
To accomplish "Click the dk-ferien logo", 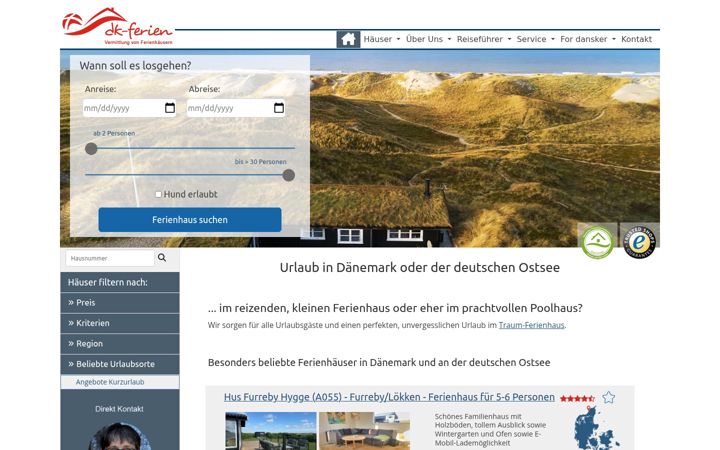I will tap(118, 26).
